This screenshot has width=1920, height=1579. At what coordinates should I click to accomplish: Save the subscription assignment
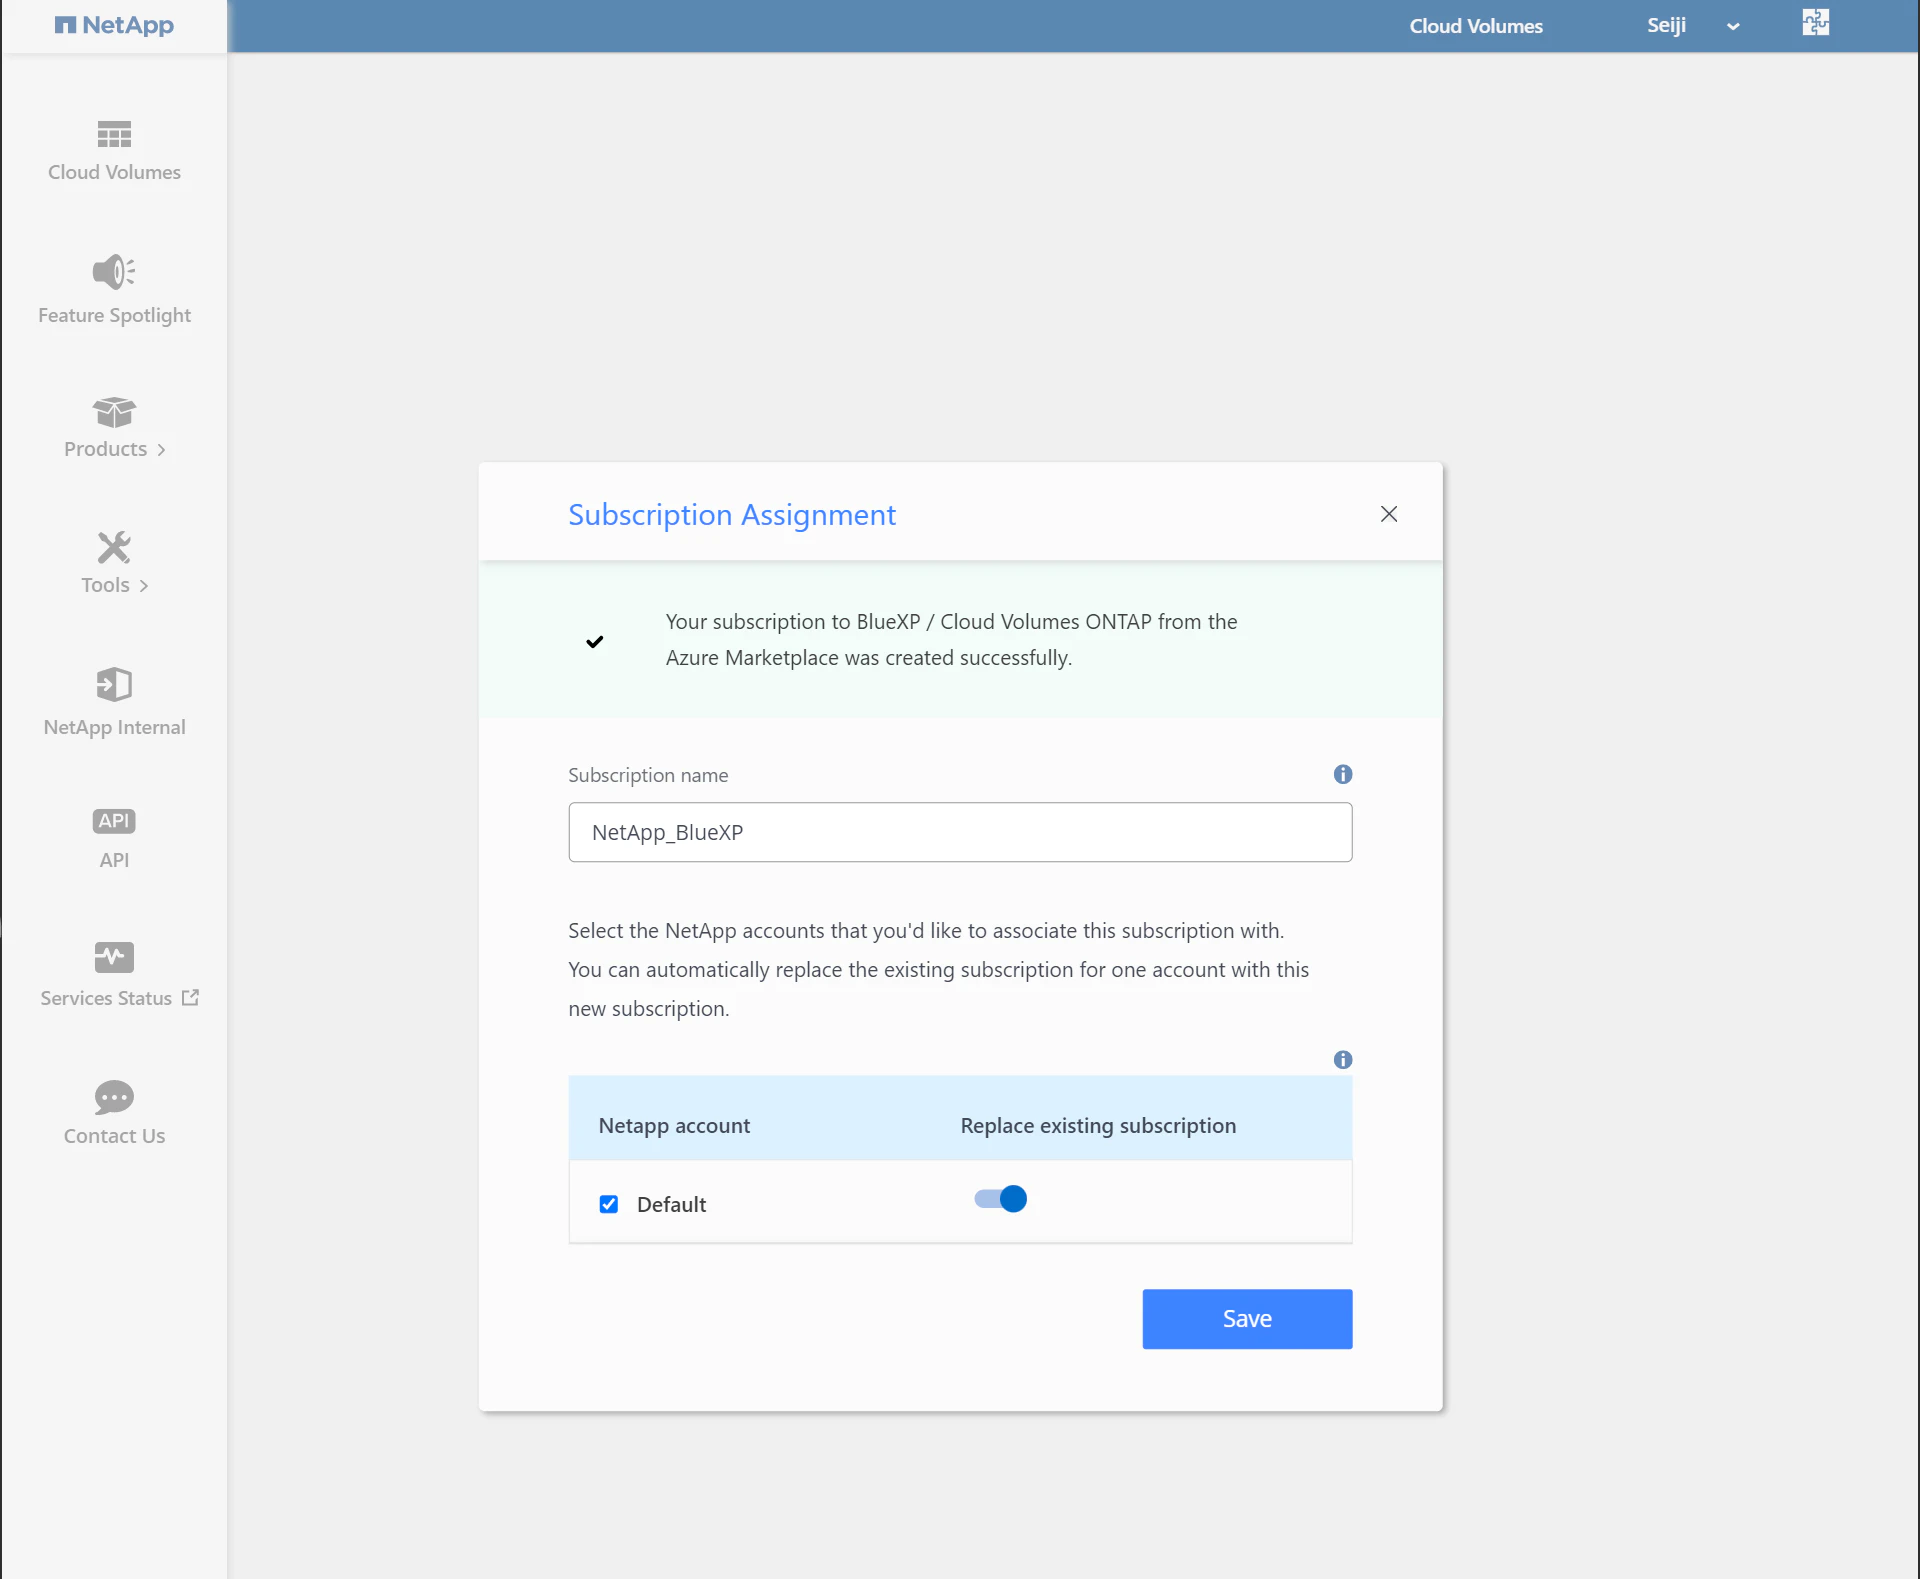tap(1248, 1319)
